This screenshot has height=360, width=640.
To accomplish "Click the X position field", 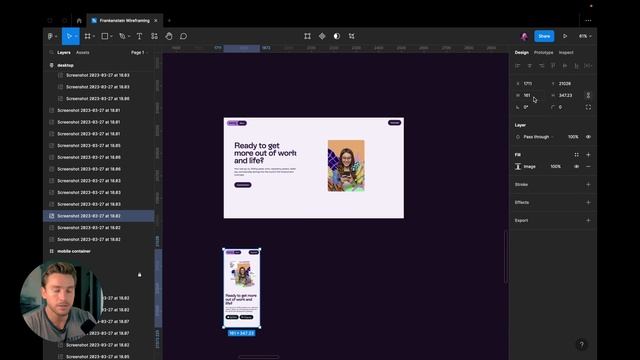I will pyautogui.click(x=530, y=84).
